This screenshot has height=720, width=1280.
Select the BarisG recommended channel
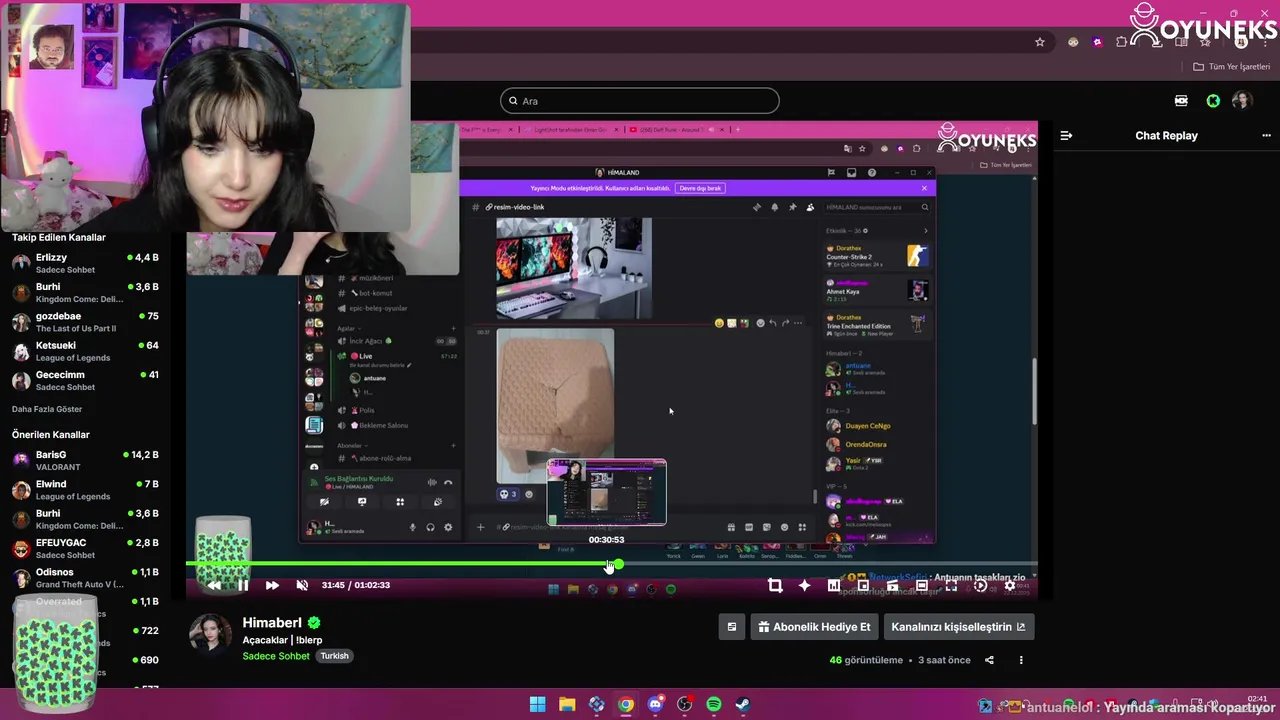pyautogui.click(x=85, y=460)
